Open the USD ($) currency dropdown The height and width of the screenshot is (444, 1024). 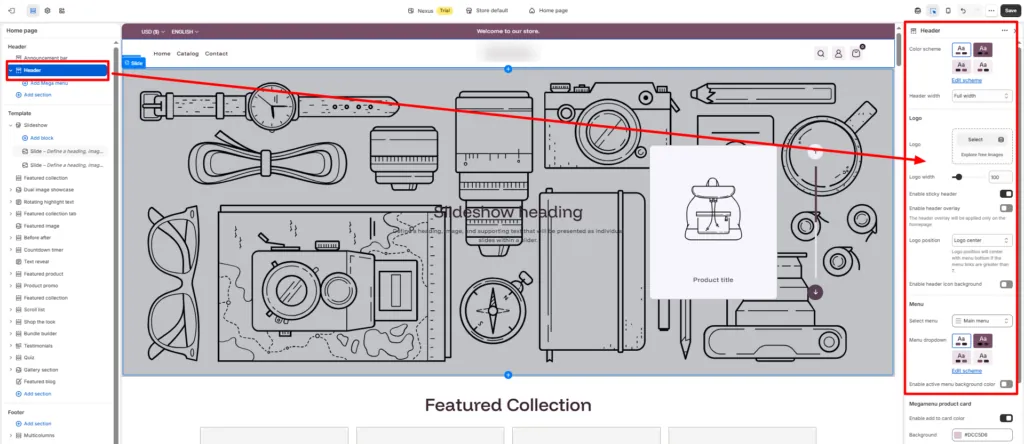point(153,31)
